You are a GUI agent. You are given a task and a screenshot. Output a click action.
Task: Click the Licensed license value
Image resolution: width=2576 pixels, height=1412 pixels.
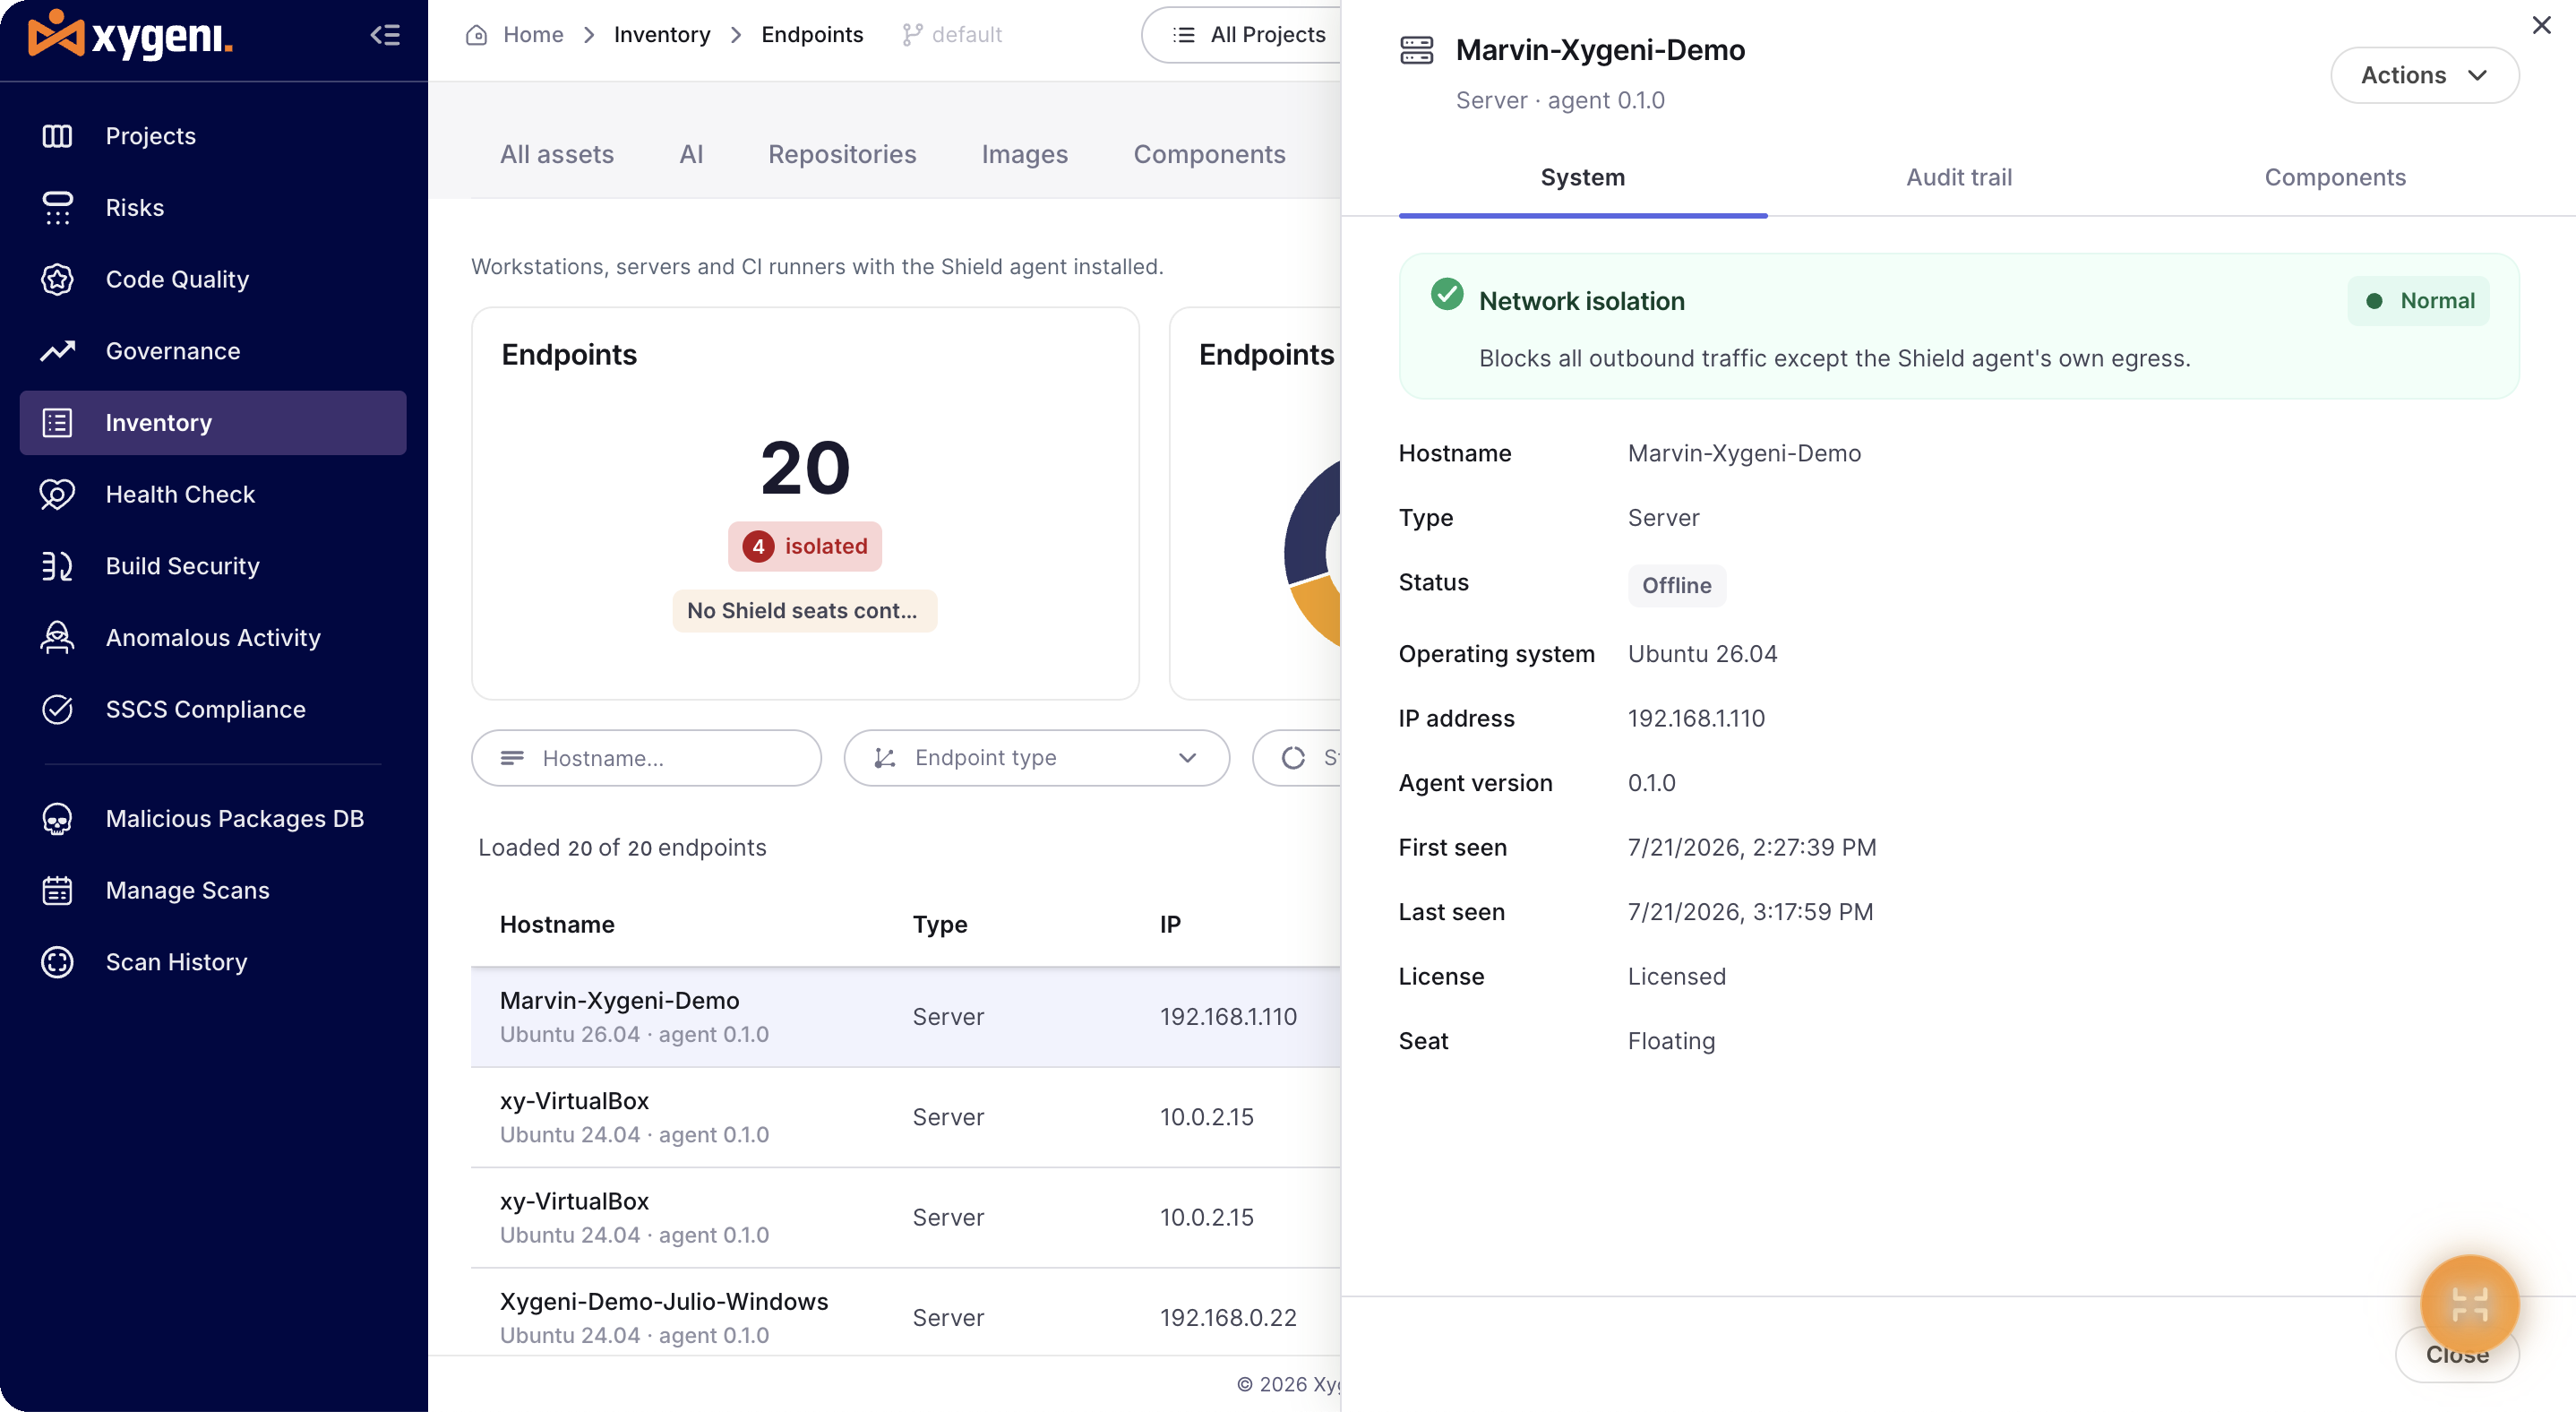point(1676,977)
